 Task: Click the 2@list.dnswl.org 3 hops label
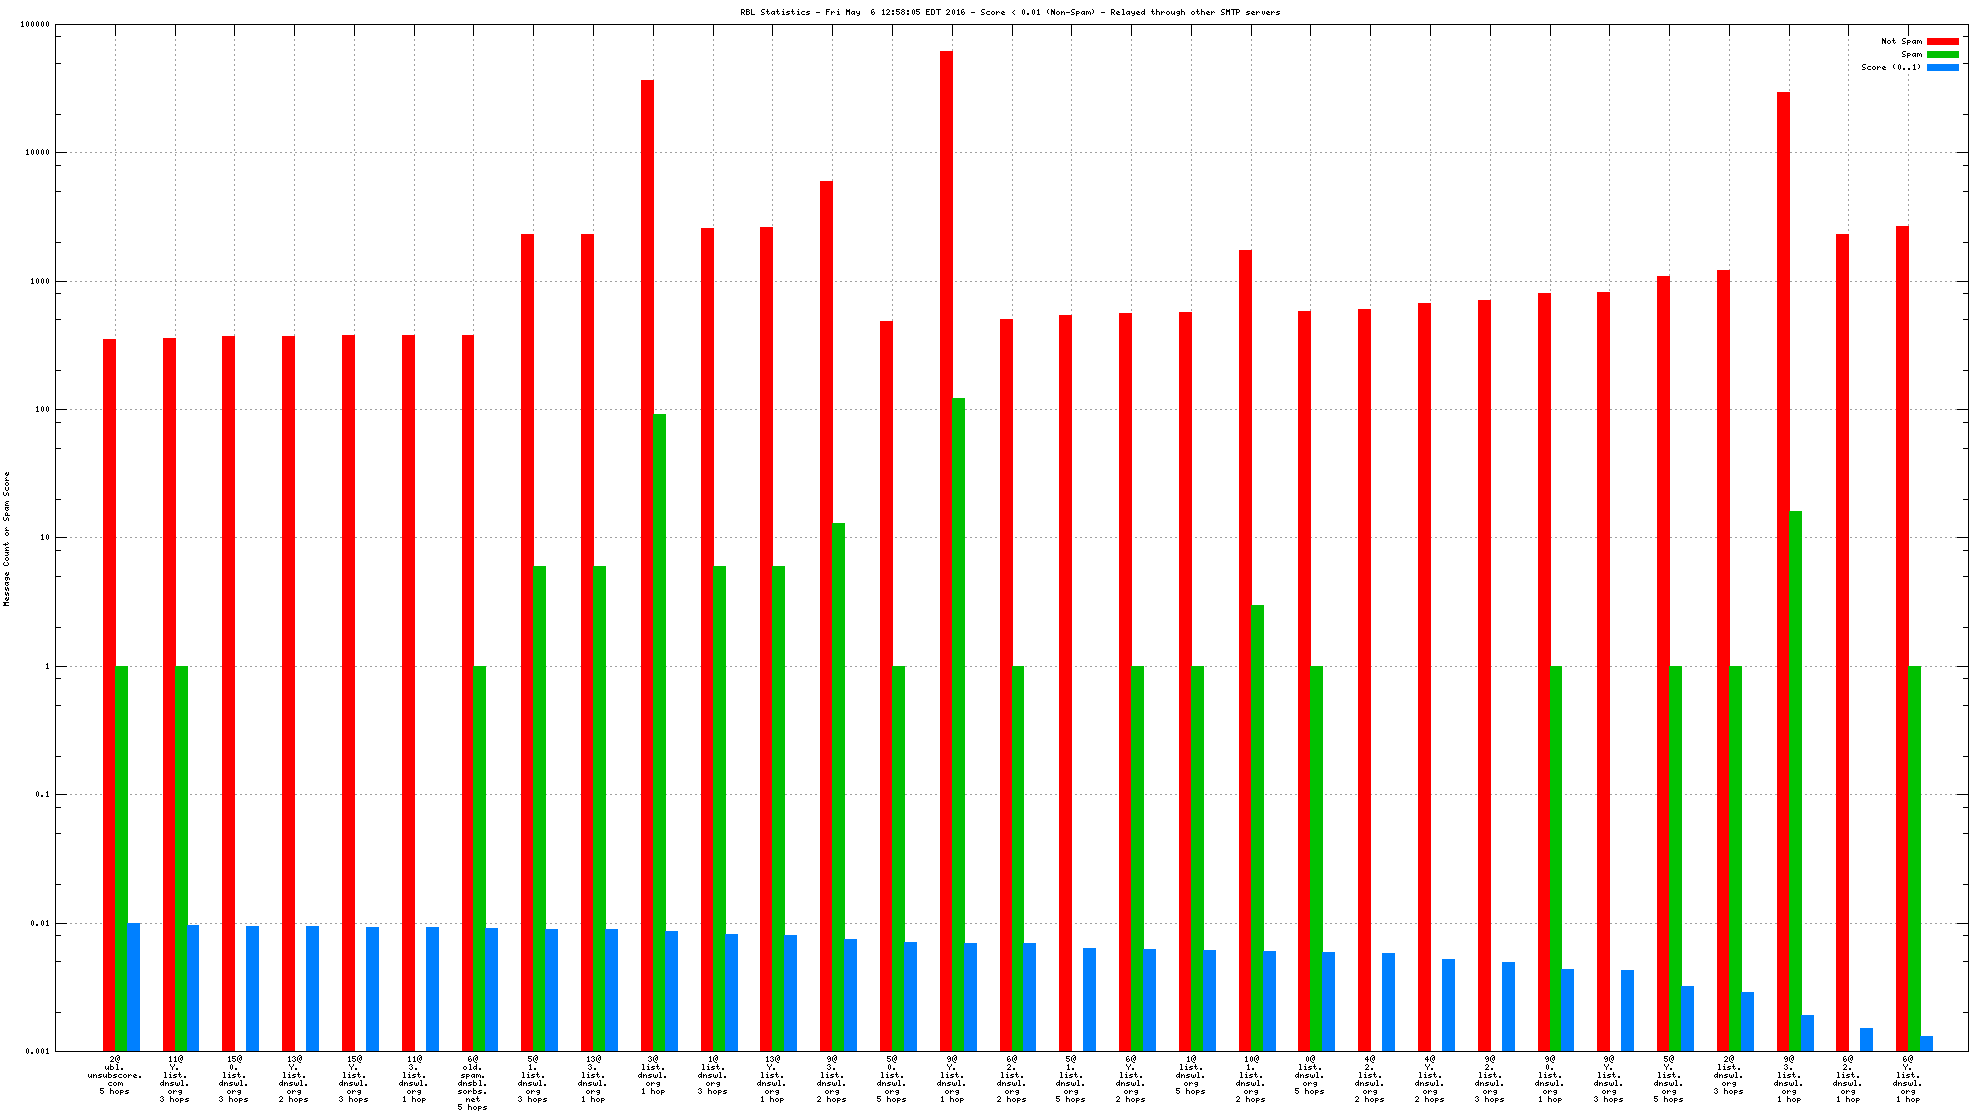coord(1728,1074)
